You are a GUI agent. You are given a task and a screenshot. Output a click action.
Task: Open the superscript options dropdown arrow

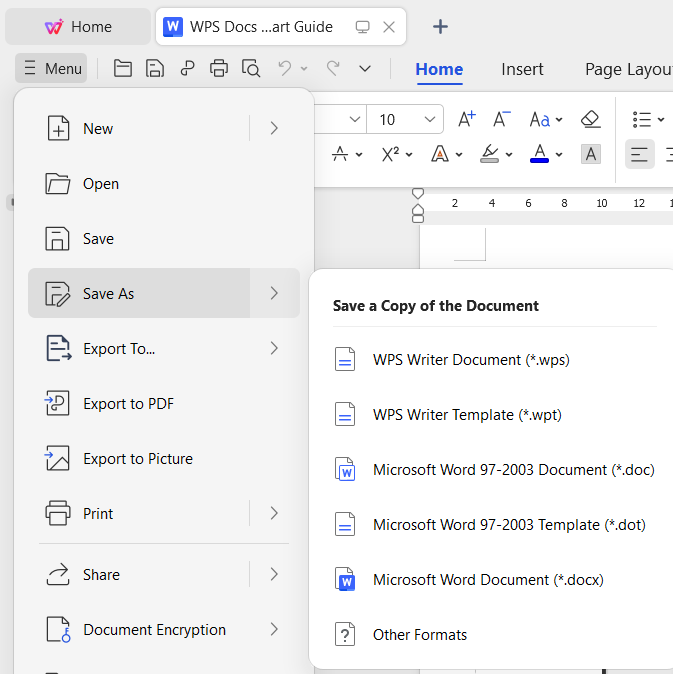pos(409,155)
